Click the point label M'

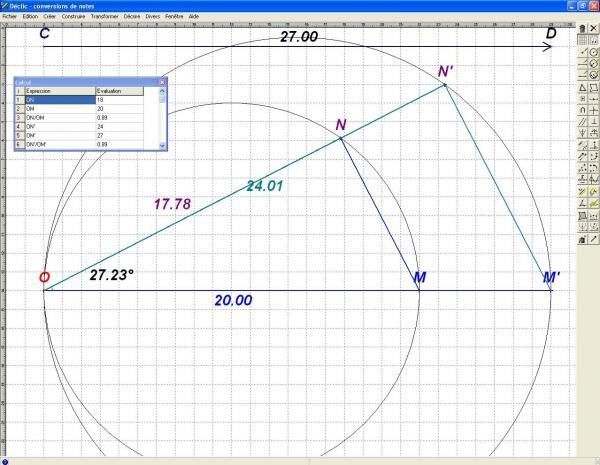(x=551, y=277)
